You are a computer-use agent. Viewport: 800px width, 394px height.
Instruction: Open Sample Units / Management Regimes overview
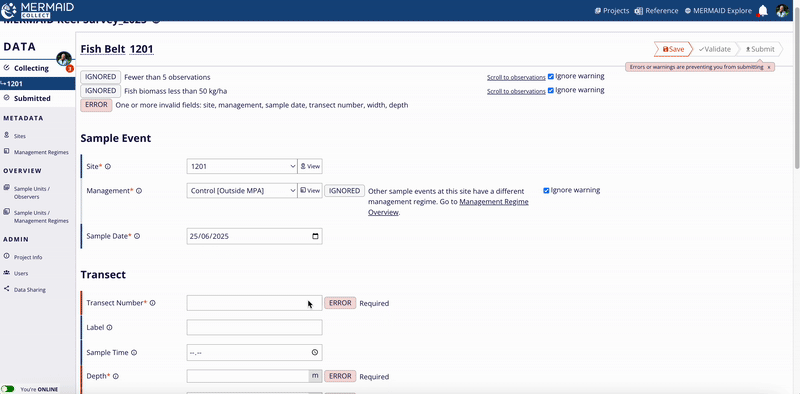pos(41,216)
